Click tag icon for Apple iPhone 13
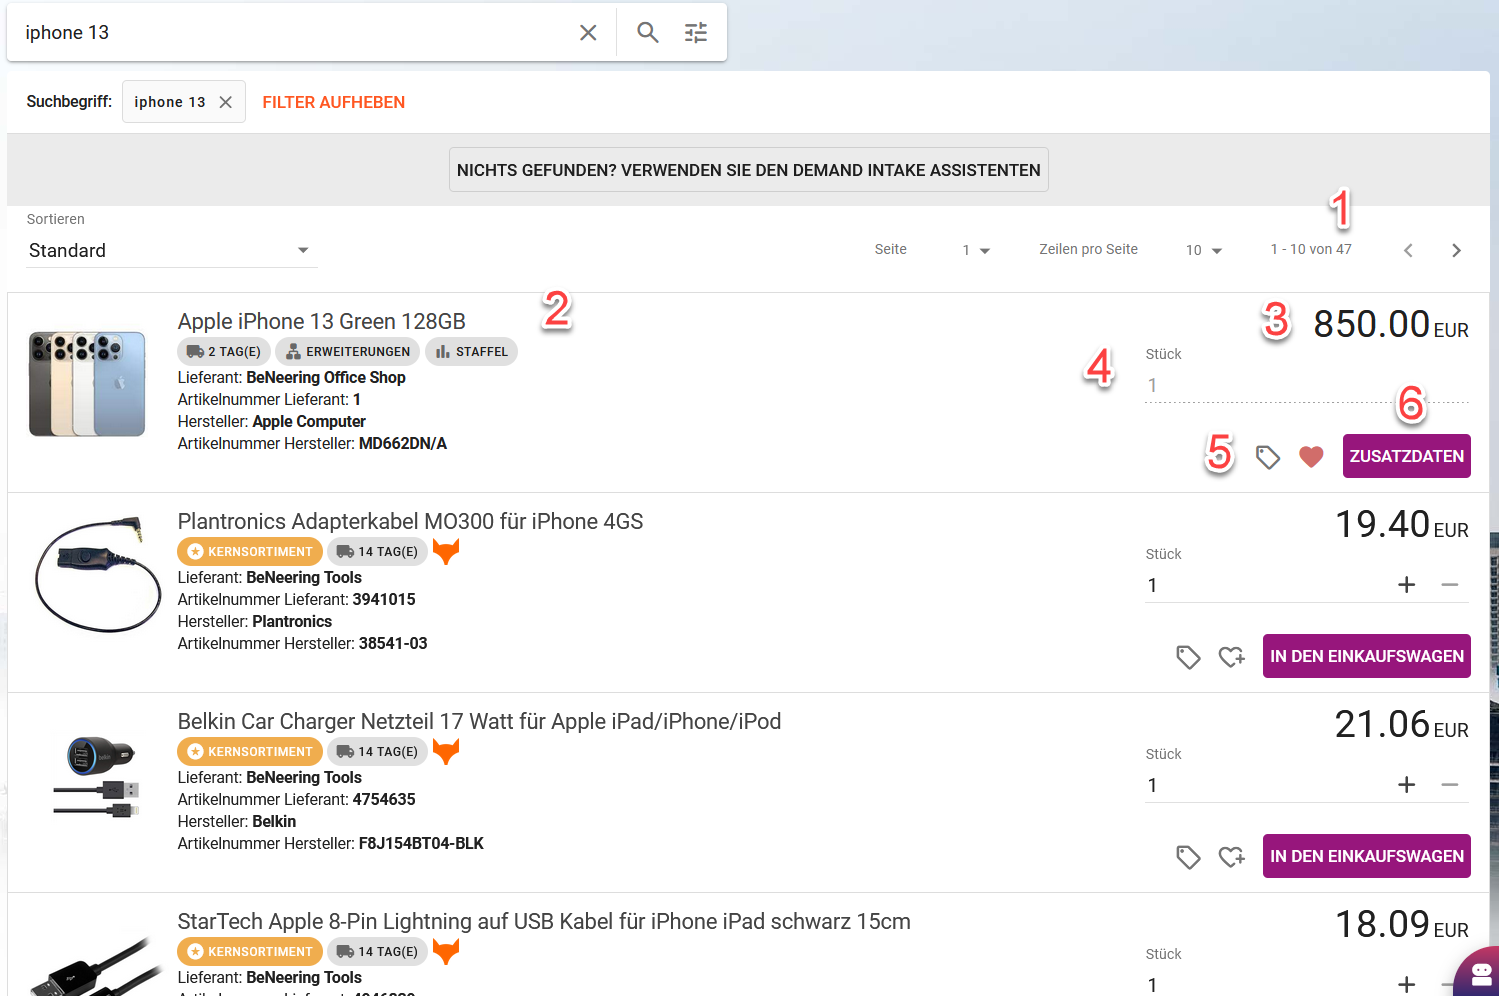Screen dimensions: 1499x996 tap(1268, 457)
